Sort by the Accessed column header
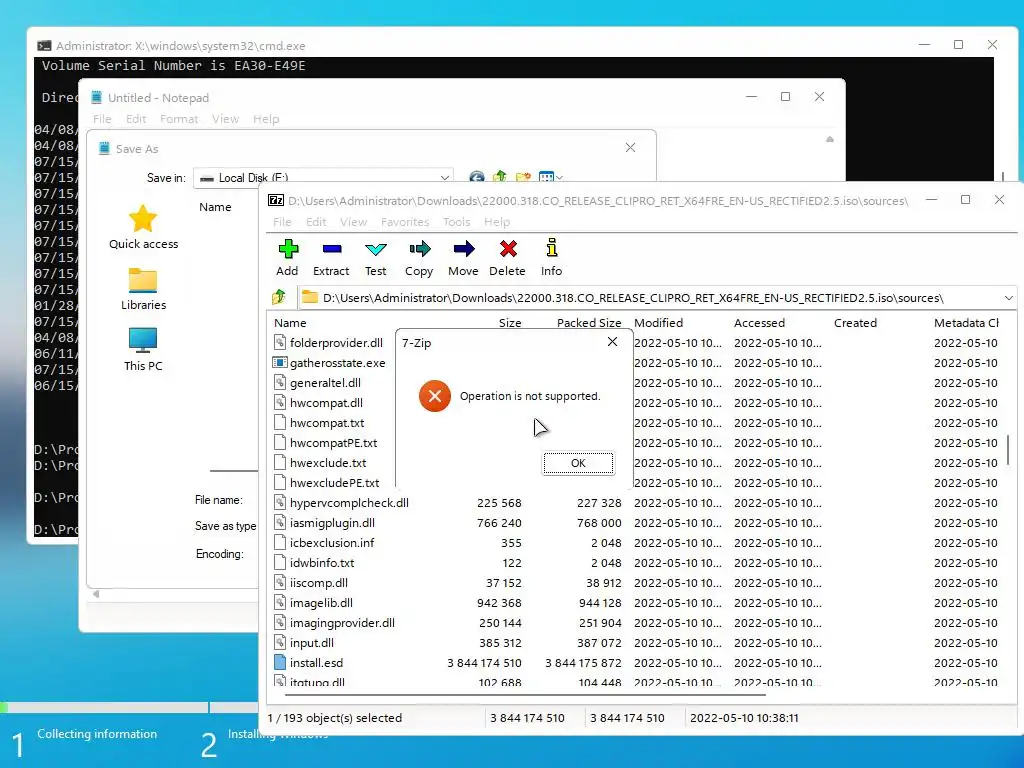The height and width of the screenshot is (768, 1024). pyautogui.click(x=759, y=323)
